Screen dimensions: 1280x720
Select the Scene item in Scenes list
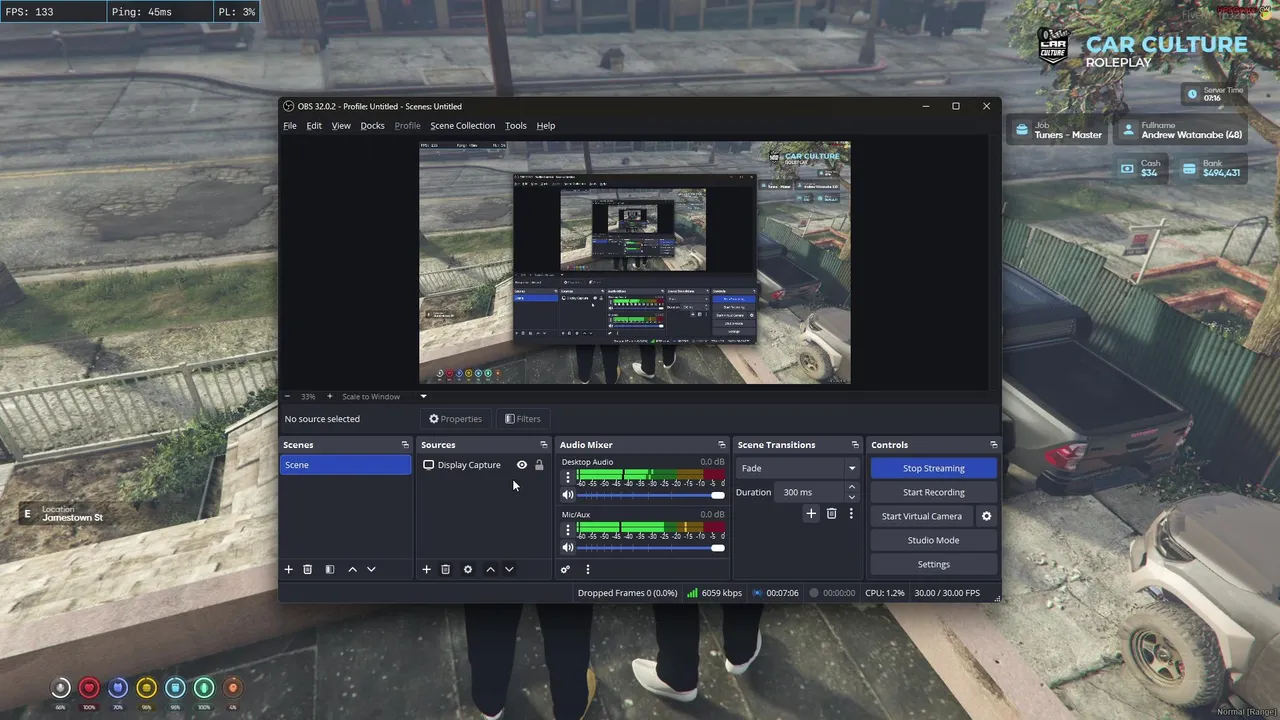coord(345,465)
